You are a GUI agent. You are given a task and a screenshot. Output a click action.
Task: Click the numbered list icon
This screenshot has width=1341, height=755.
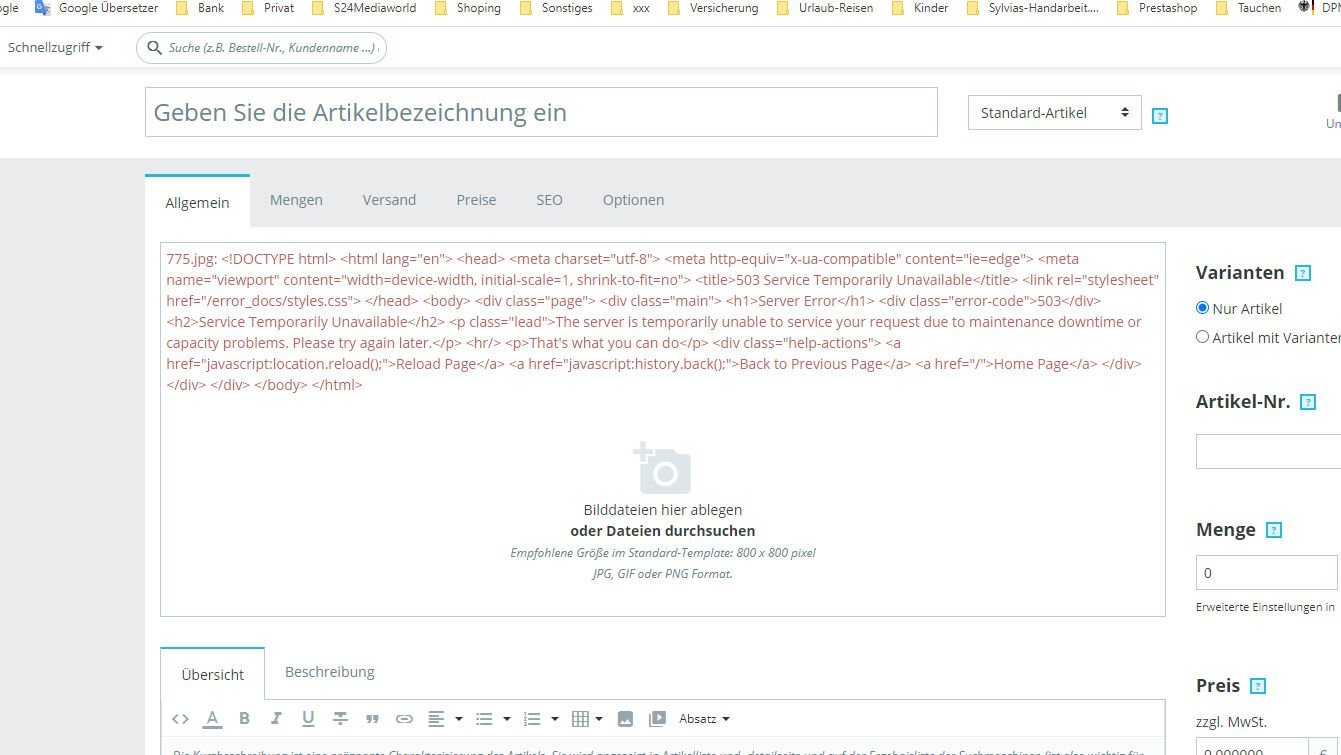click(532, 719)
